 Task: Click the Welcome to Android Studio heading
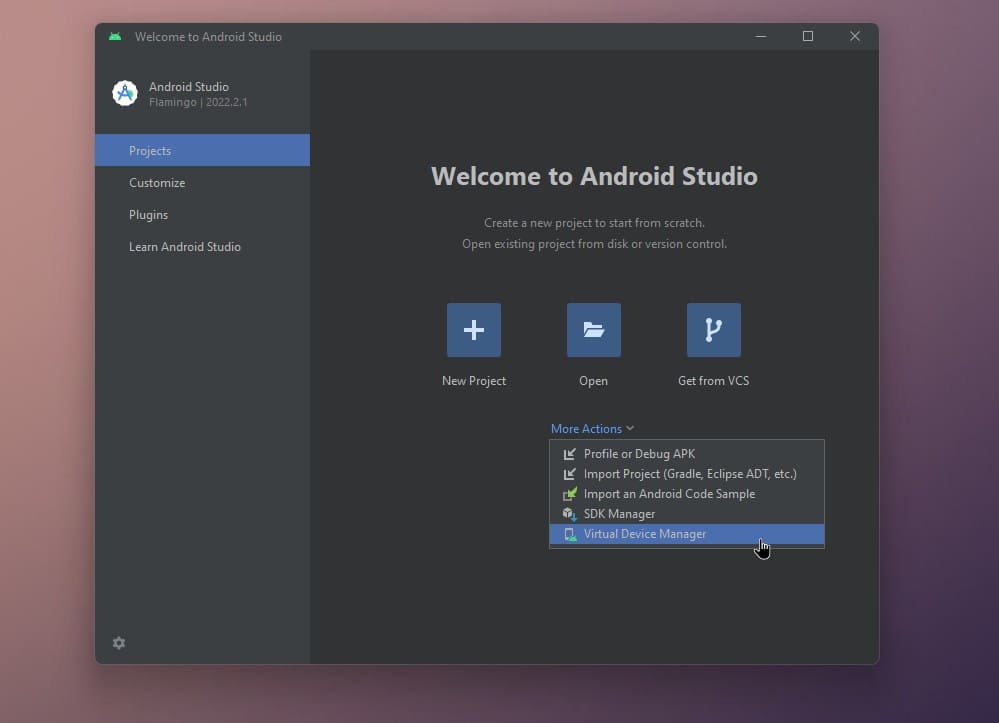pyautogui.click(x=594, y=176)
